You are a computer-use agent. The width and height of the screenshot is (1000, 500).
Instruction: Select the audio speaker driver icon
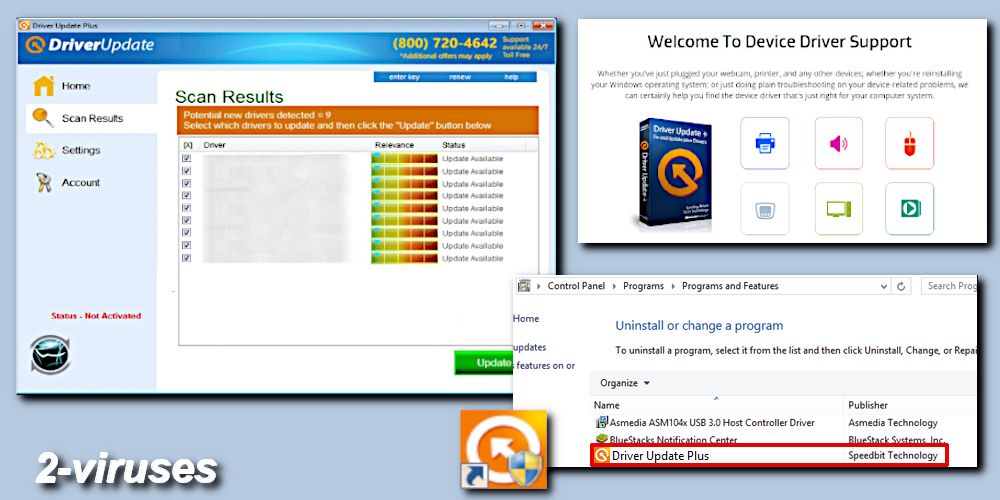pos(838,143)
